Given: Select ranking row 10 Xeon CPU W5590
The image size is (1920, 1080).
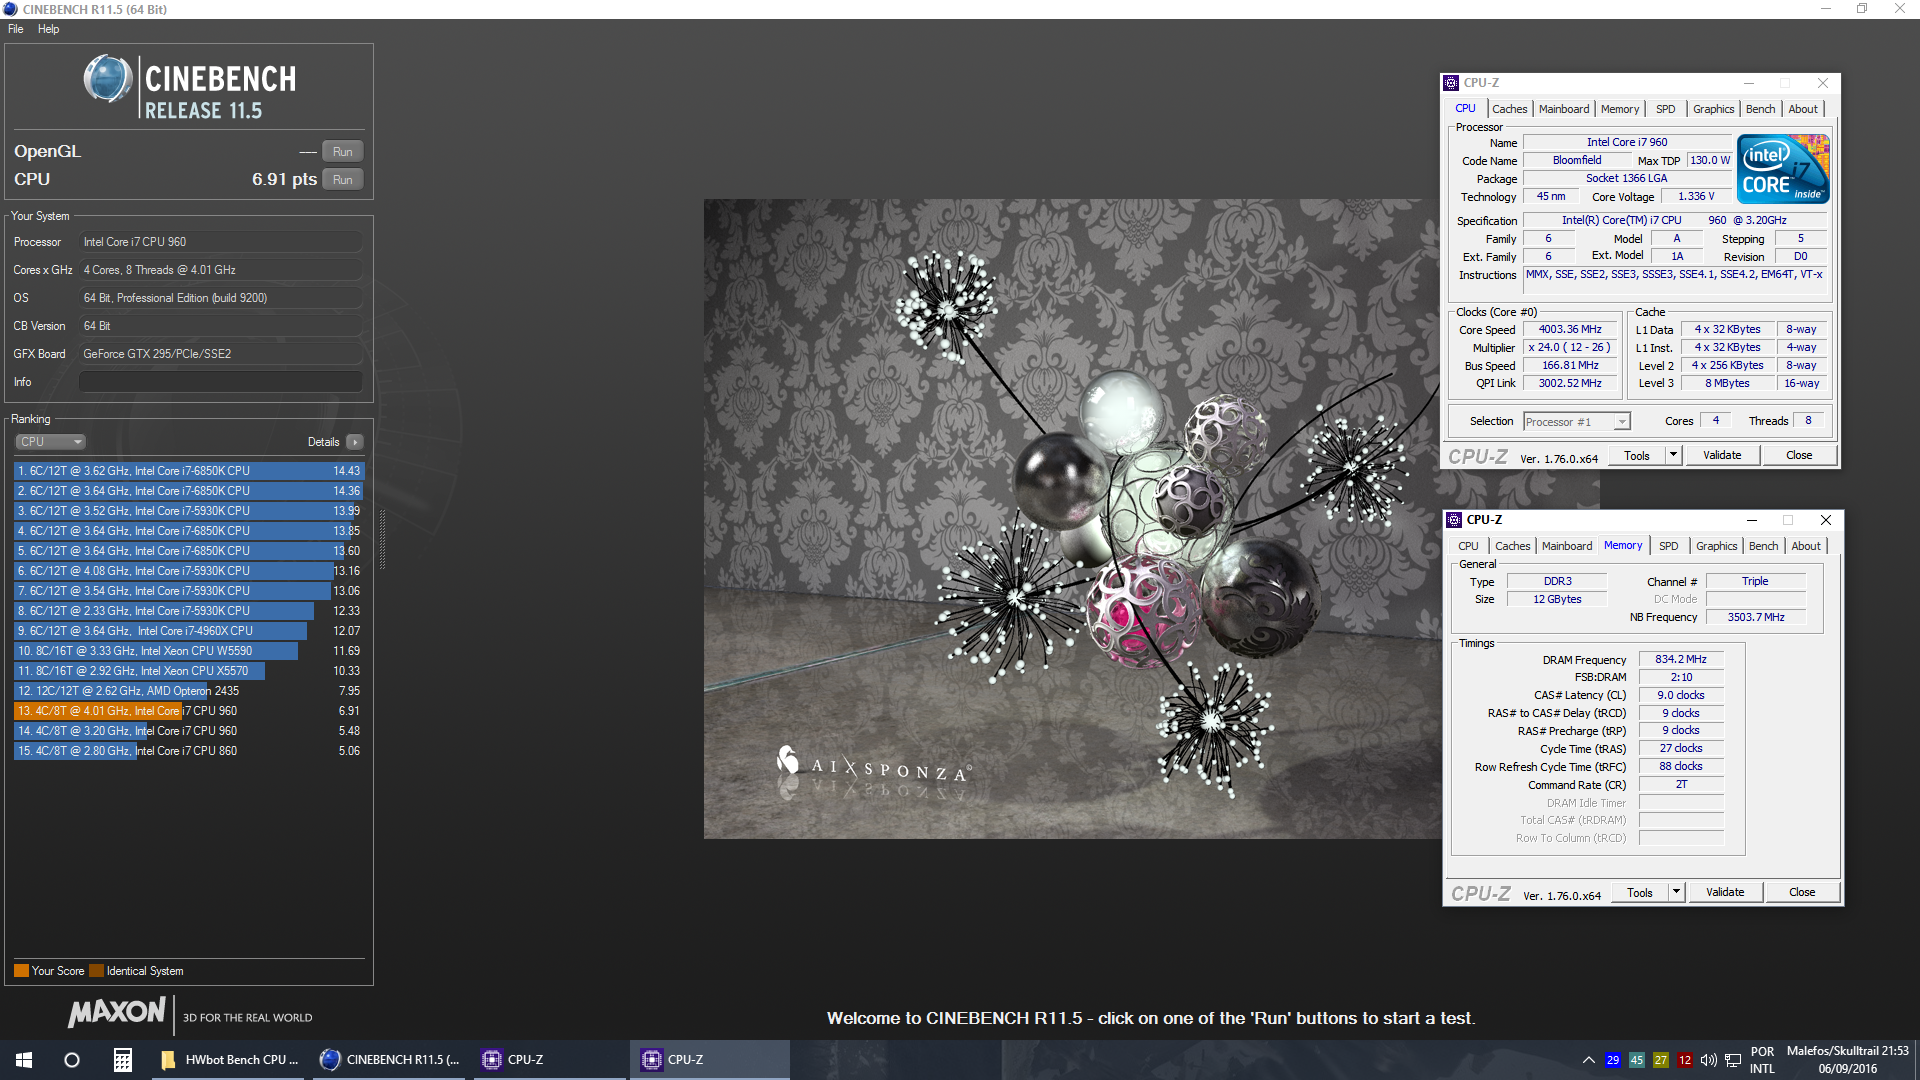Looking at the screenshot, I should click(x=189, y=651).
